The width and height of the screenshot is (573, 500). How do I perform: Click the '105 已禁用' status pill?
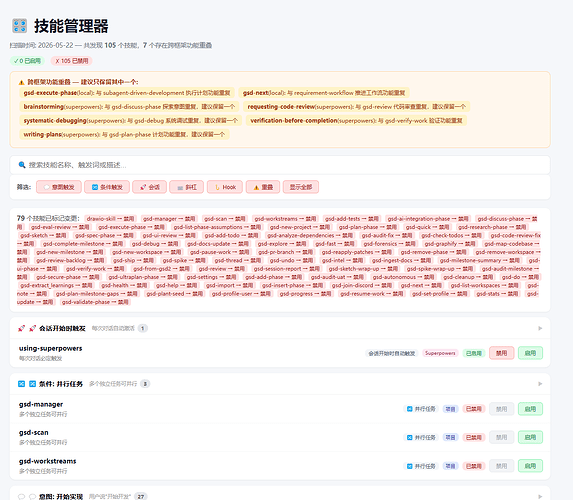click(x=72, y=61)
